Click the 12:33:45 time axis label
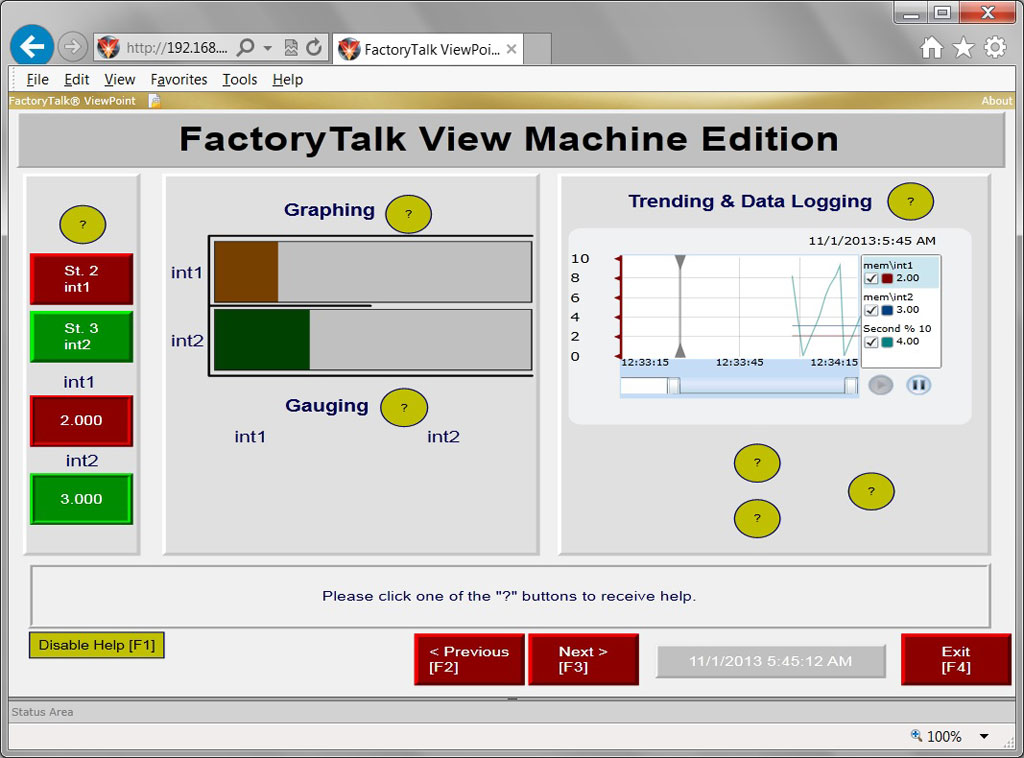 click(x=739, y=362)
